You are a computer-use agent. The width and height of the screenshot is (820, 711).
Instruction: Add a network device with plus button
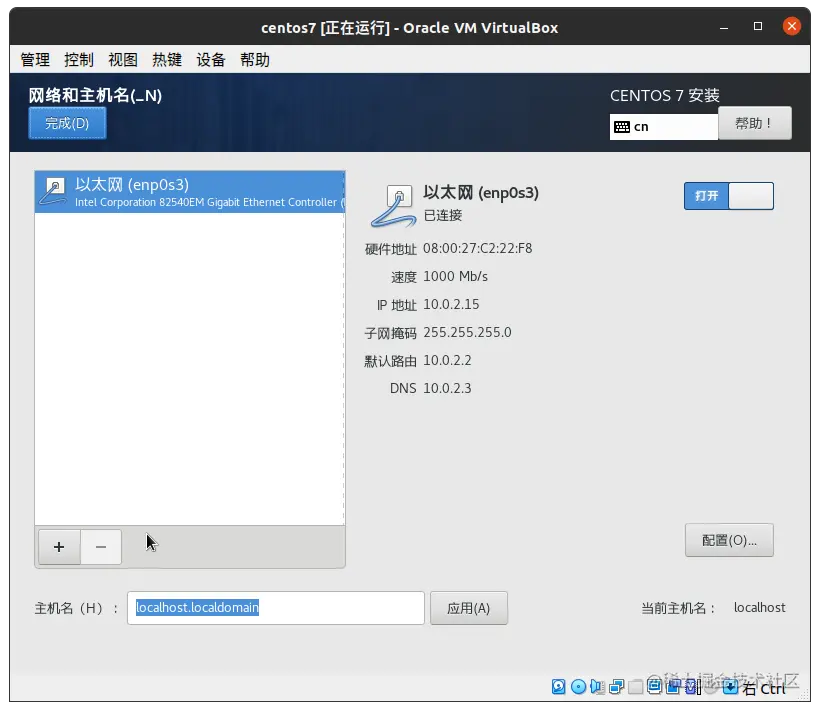tap(59, 547)
